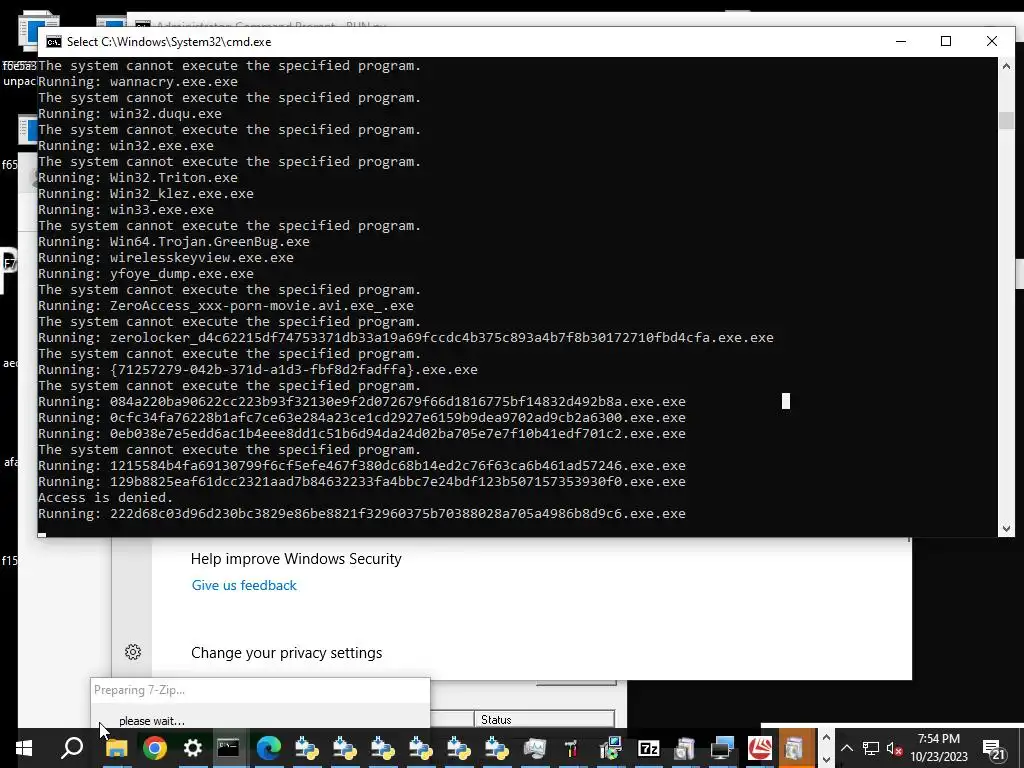Open the Windows Security settings gear
This screenshot has width=1024, height=768.
coord(133,652)
